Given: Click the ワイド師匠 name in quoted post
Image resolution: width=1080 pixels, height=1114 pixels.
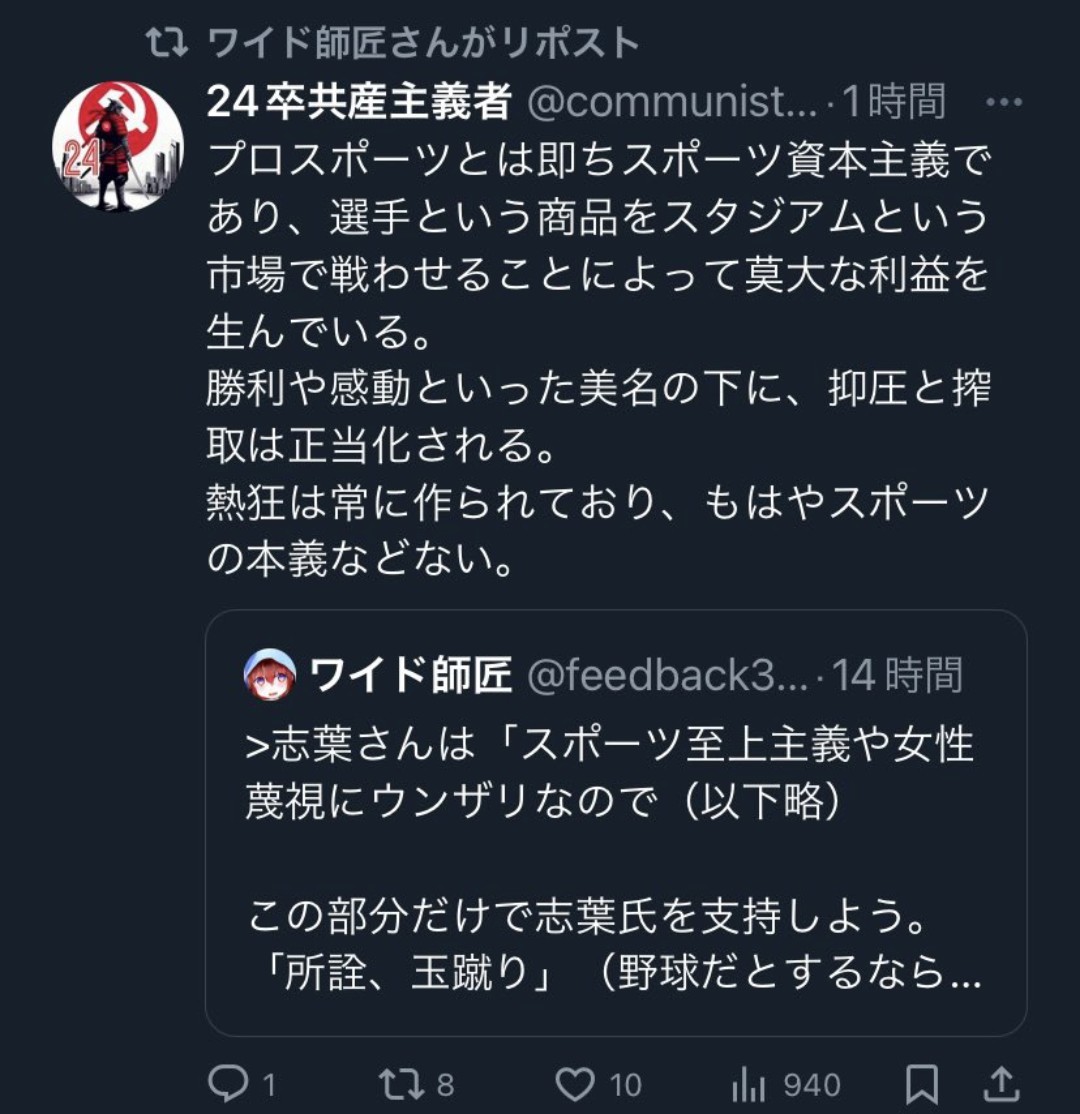Looking at the screenshot, I should pos(412,676).
